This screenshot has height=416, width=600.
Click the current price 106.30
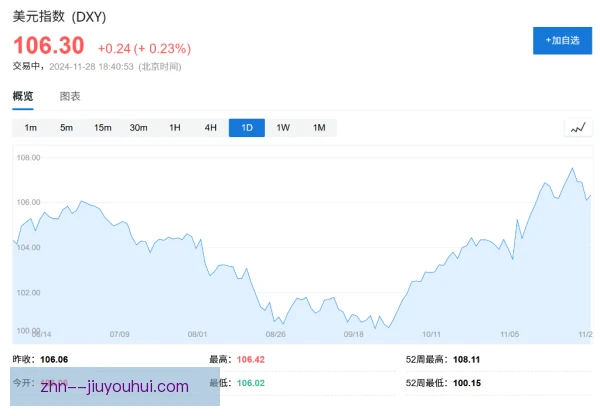tap(49, 46)
